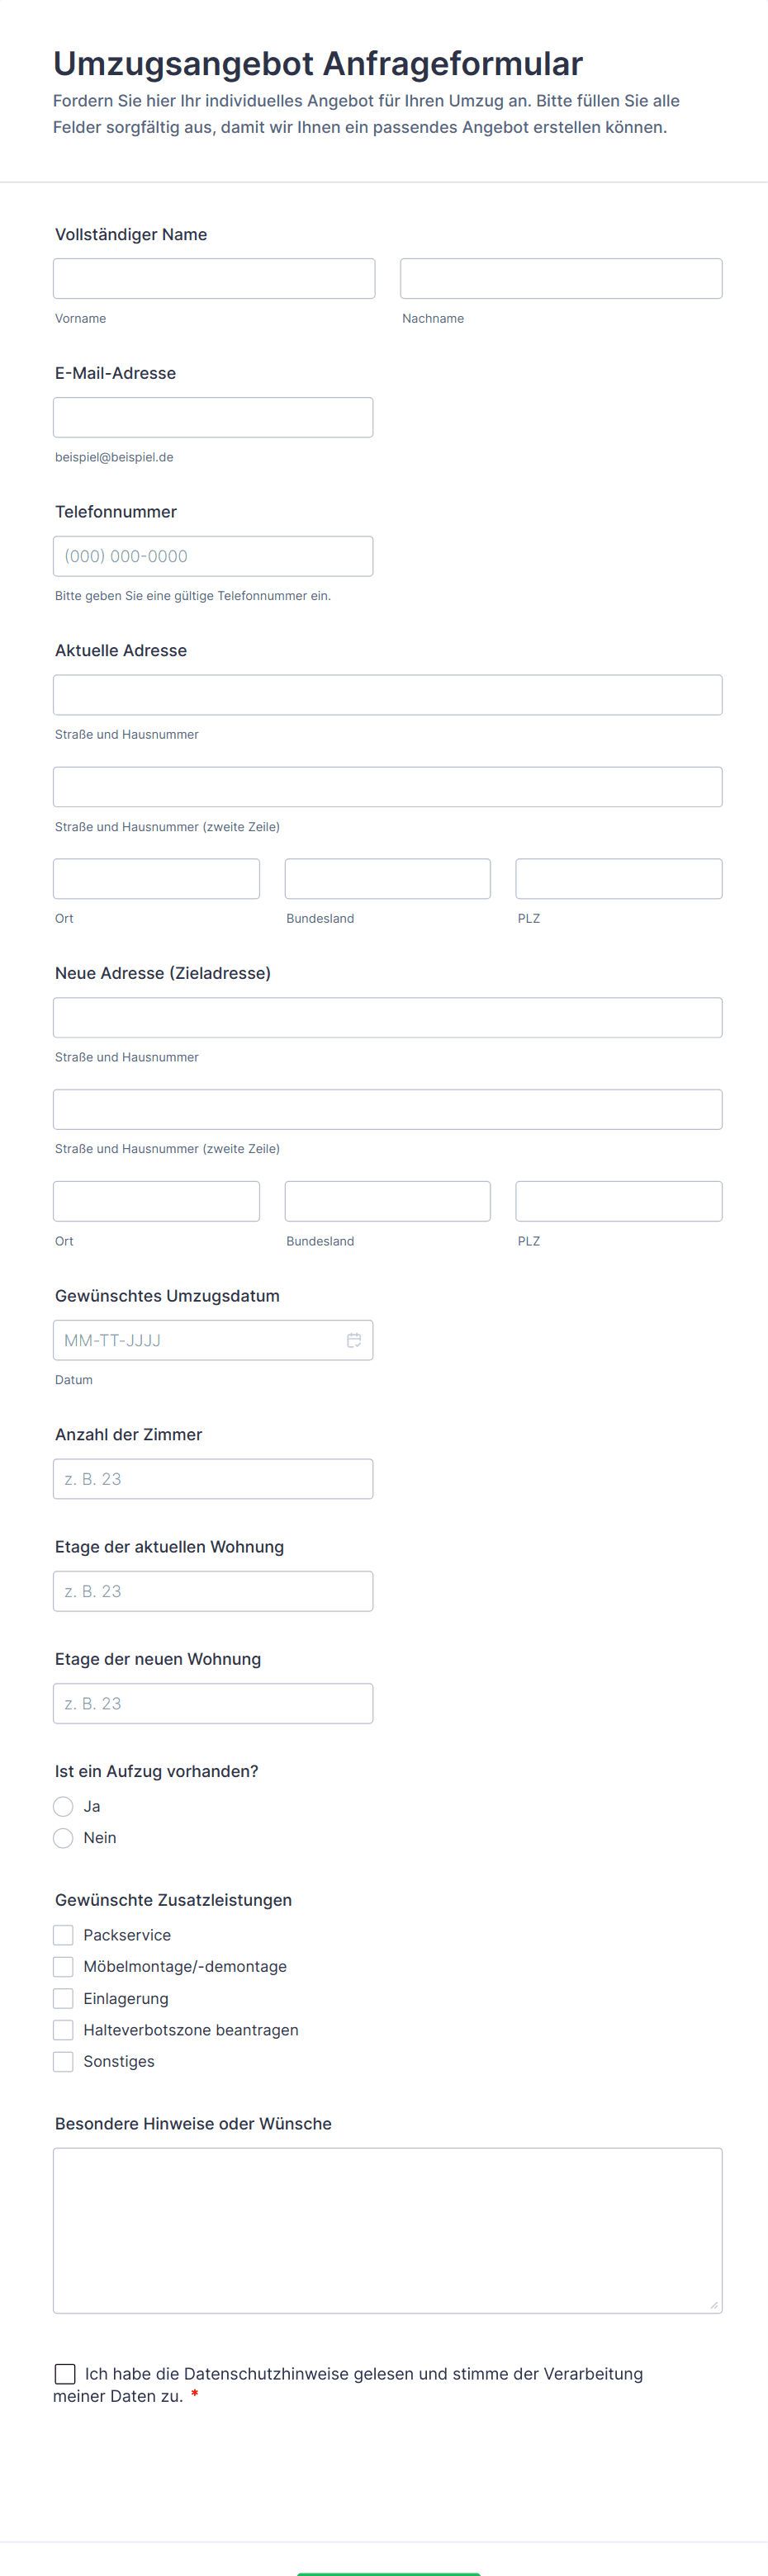Image resolution: width=768 pixels, height=2576 pixels.
Task: Choose Nein for elevator availability
Action: pyautogui.click(x=63, y=1838)
